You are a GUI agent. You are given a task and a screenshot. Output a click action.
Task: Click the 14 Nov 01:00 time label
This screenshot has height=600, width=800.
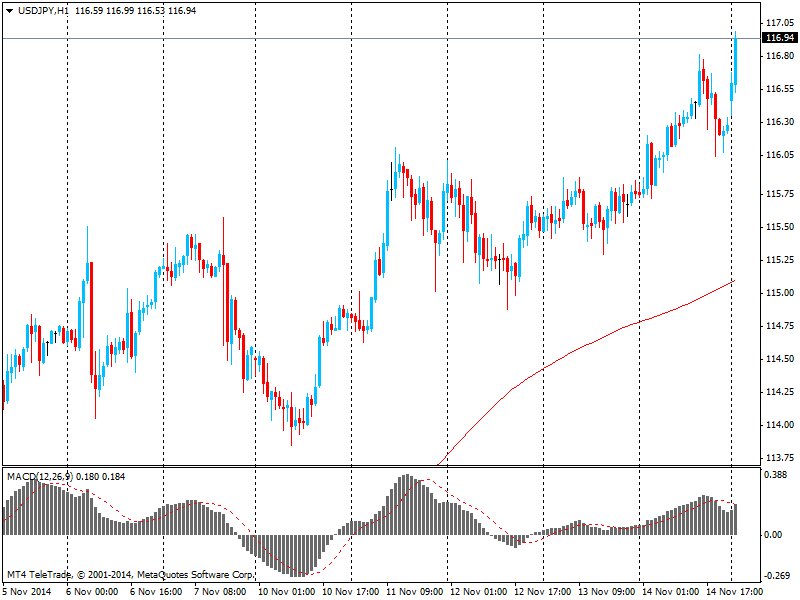671,592
